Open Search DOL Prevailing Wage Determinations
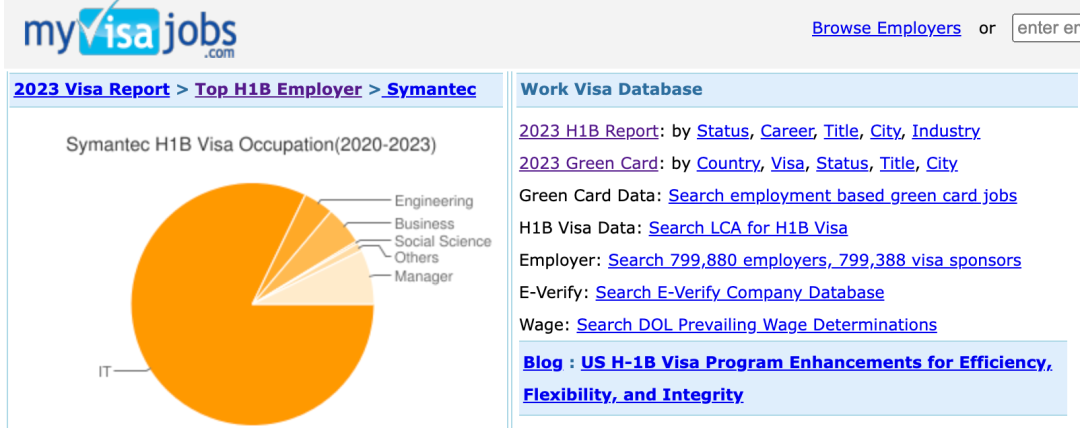The width and height of the screenshot is (1080, 428). click(x=756, y=325)
